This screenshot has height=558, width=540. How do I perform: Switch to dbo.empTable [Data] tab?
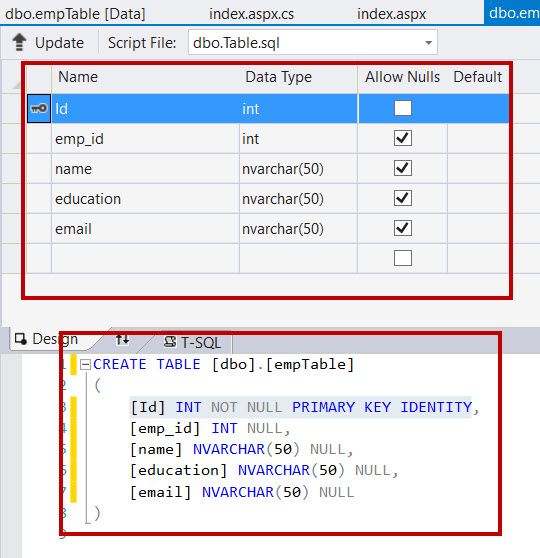click(x=75, y=14)
